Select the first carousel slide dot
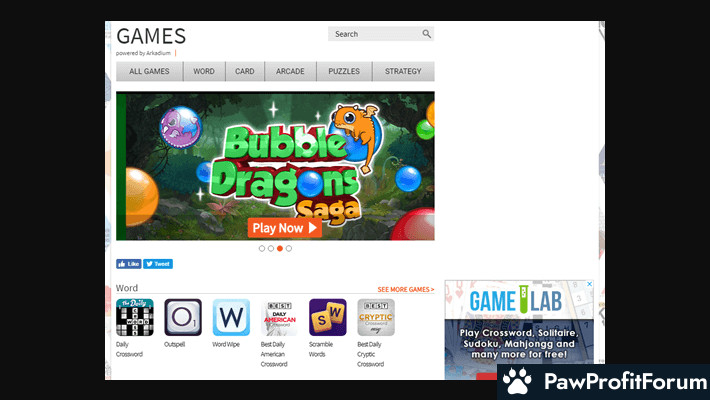710x400 pixels. tap(262, 248)
